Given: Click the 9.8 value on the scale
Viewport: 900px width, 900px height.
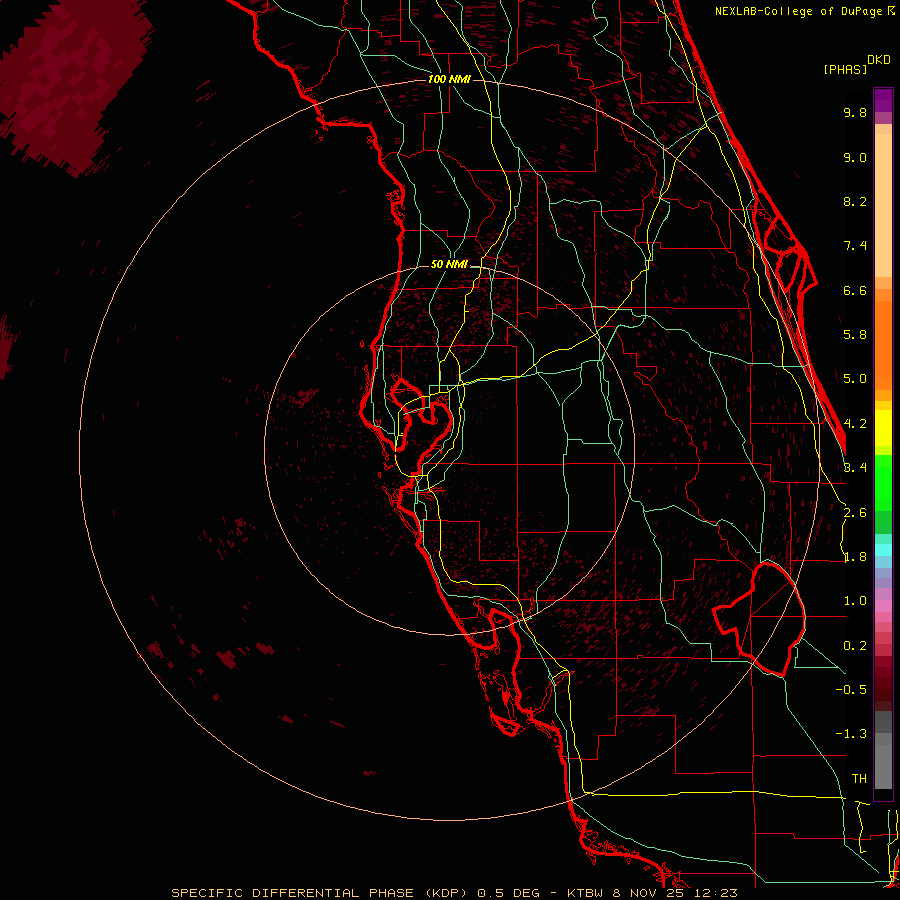Looking at the screenshot, I should point(855,112).
